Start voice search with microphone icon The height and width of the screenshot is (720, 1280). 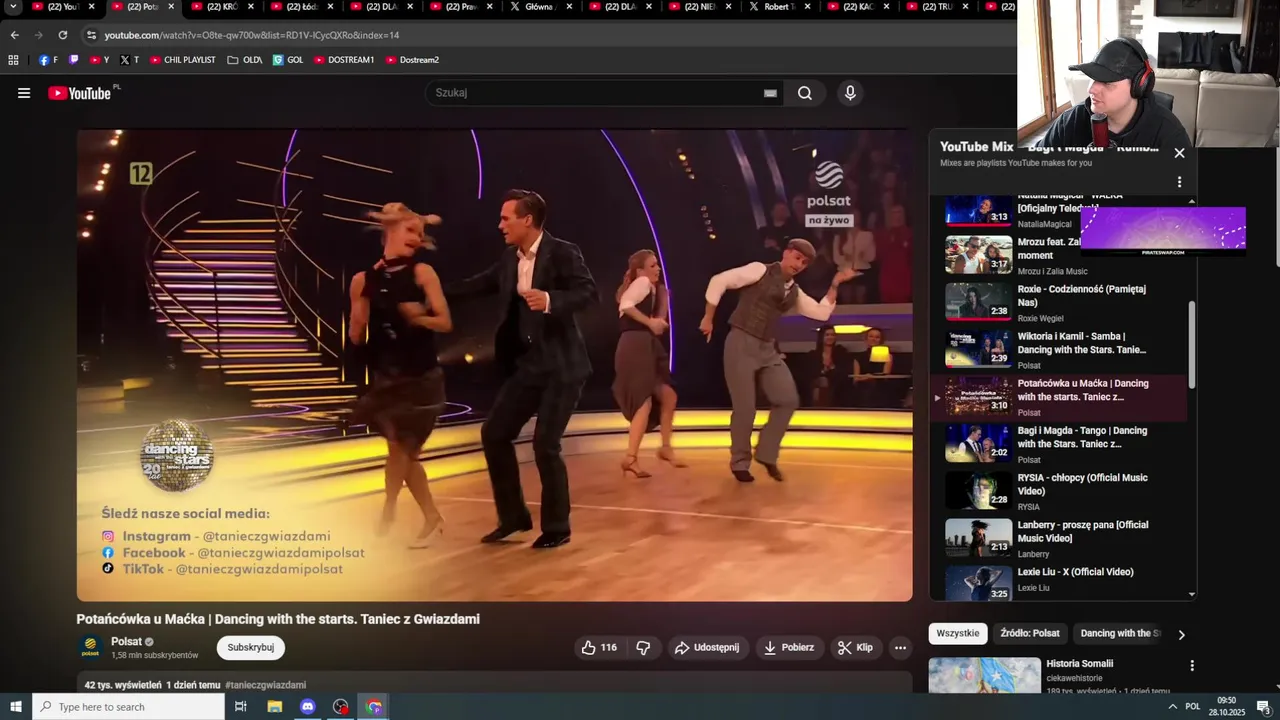pyautogui.click(x=850, y=93)
